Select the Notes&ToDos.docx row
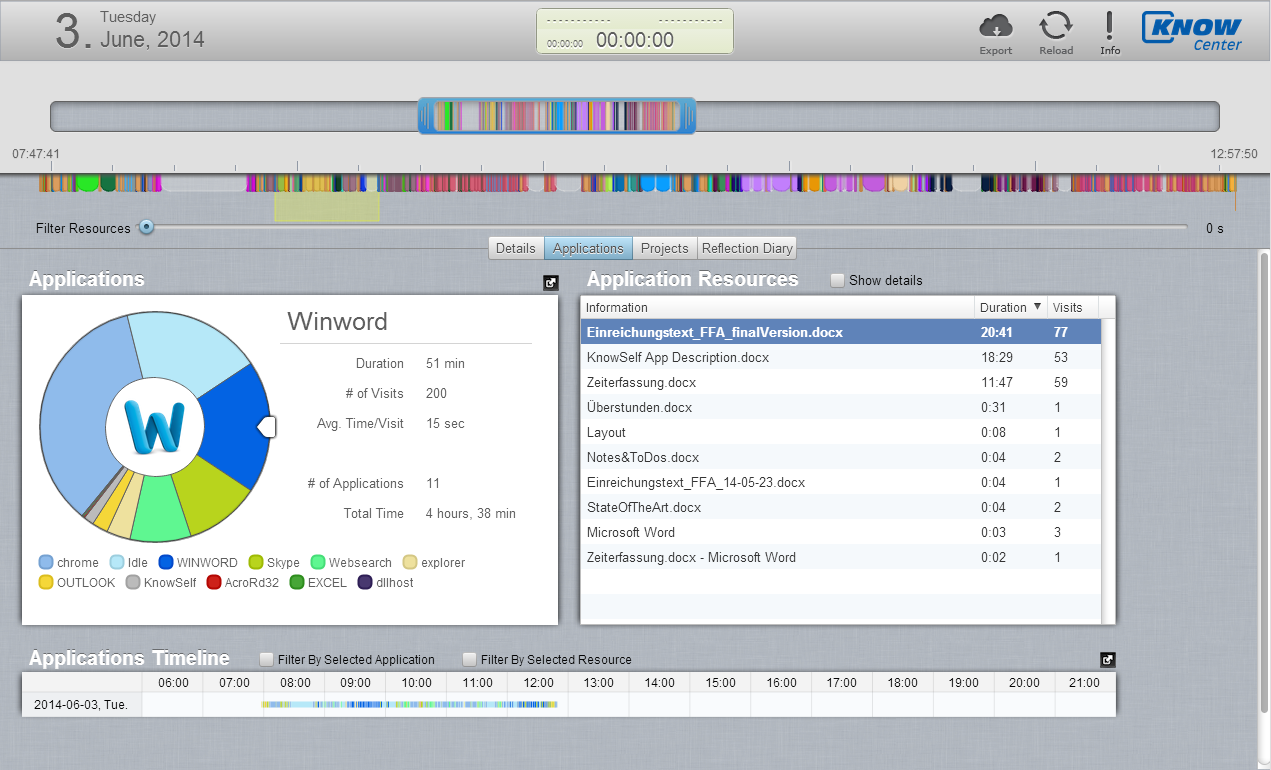This screenshot has width=1271, height=770. [x=841, y=457]
